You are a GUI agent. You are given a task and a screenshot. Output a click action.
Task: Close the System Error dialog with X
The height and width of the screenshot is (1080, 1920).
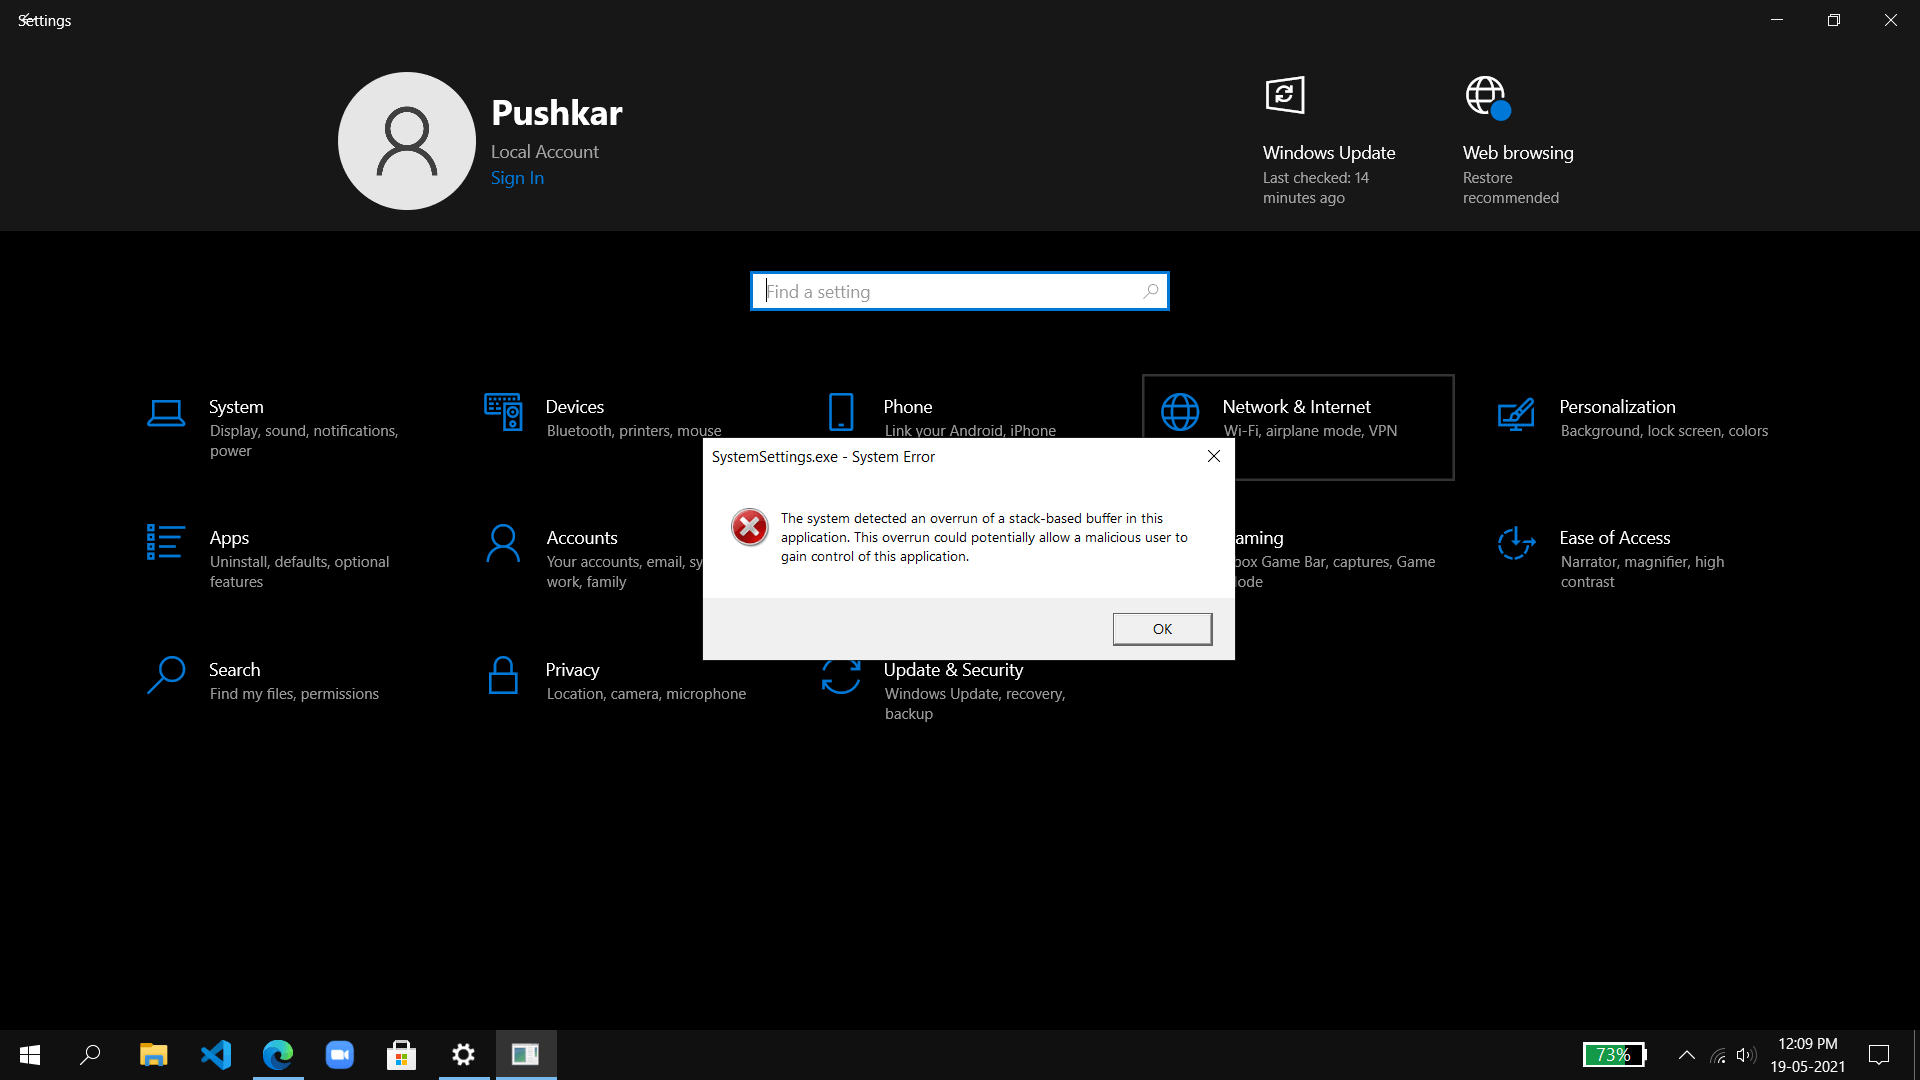point(1213,456)
